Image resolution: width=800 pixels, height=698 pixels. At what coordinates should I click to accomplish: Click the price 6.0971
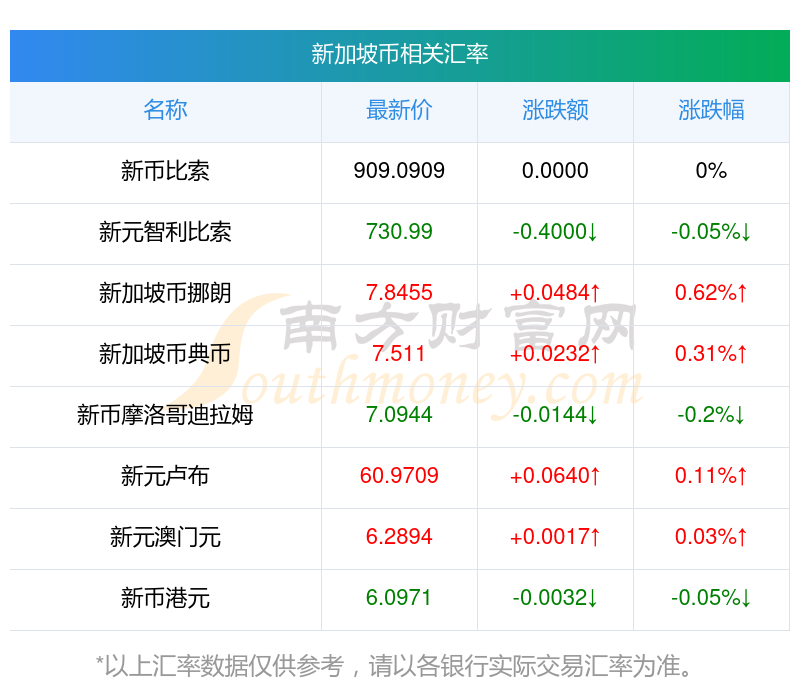tap(399, 597)
